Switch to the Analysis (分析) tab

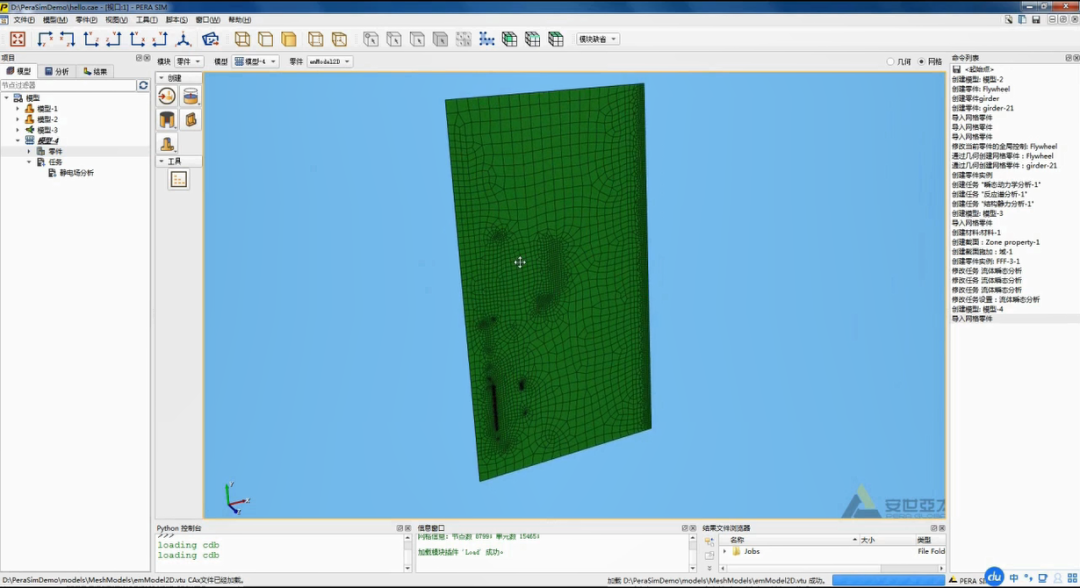click(57, 72)
